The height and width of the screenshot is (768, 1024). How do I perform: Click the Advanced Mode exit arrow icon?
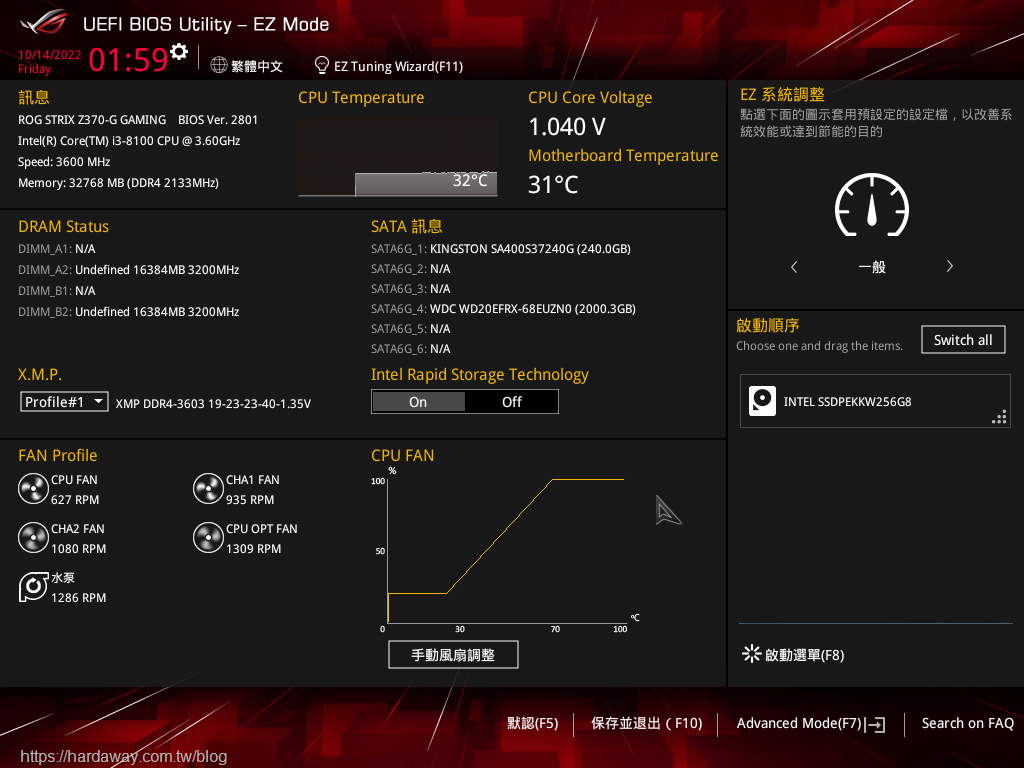click(875, 724)
